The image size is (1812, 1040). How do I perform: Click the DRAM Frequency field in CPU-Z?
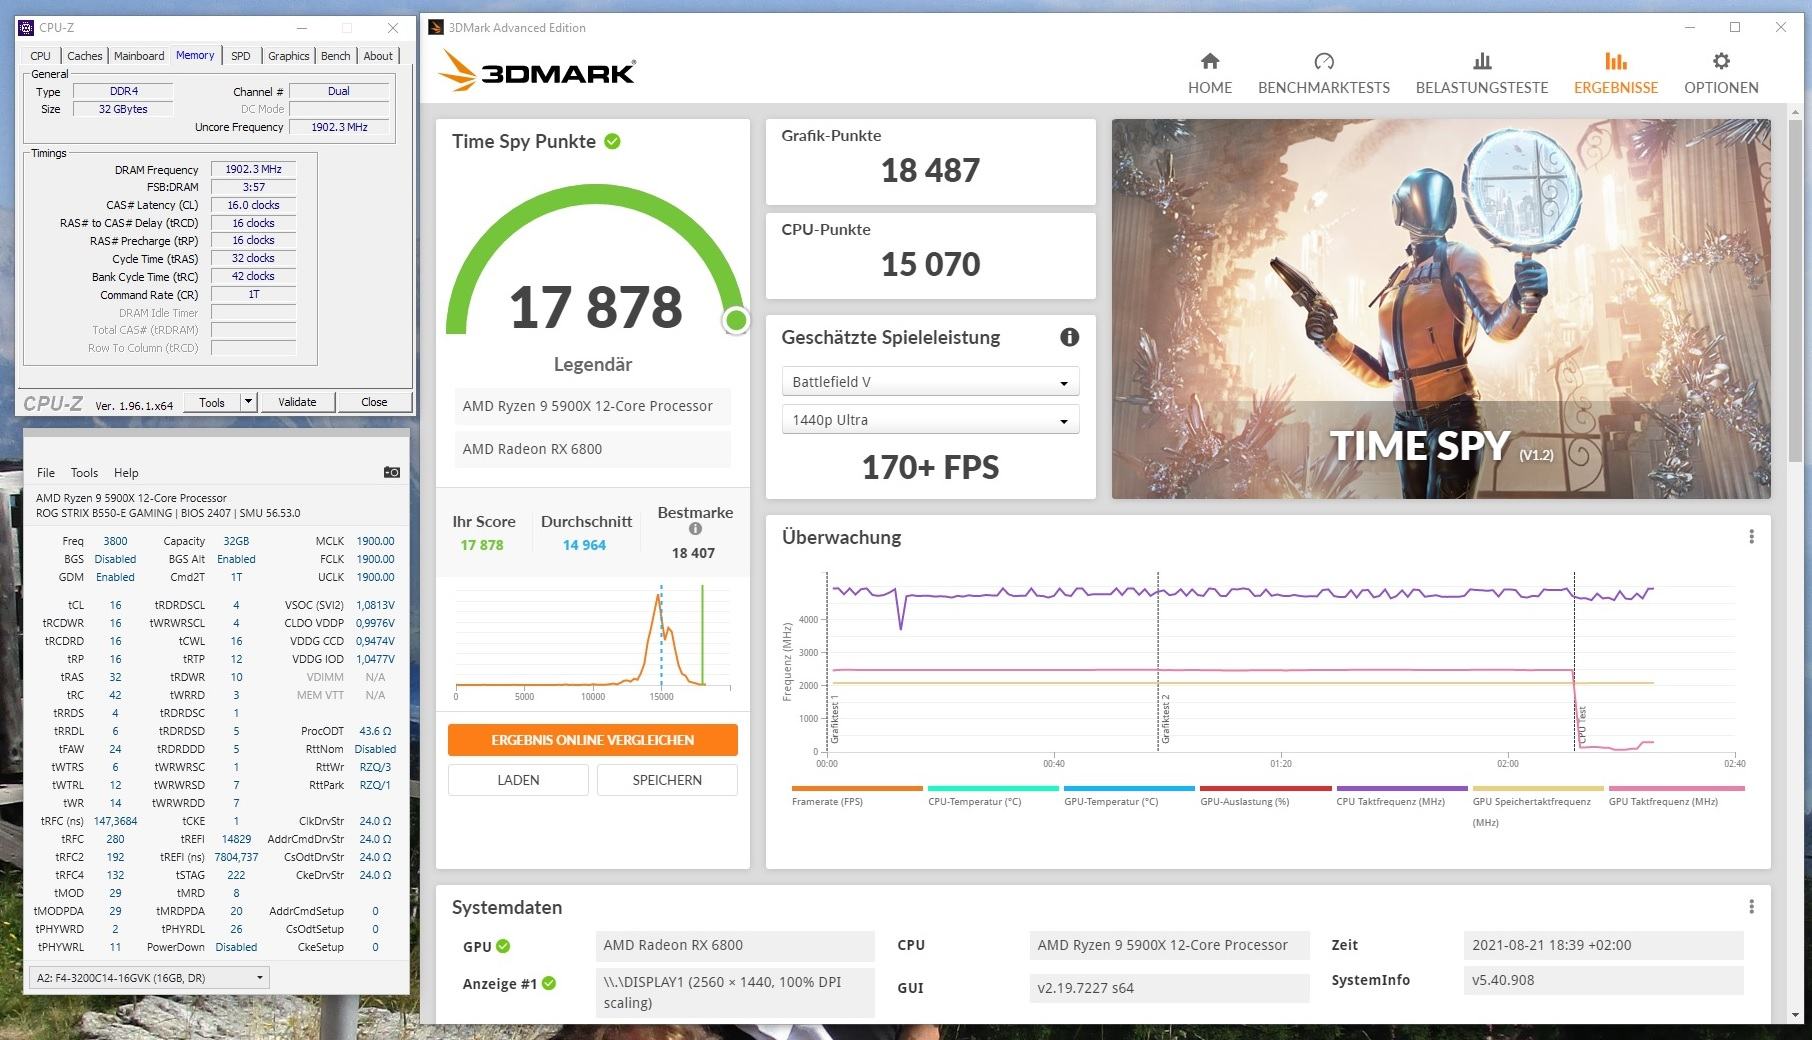click(x=253, y=169)
